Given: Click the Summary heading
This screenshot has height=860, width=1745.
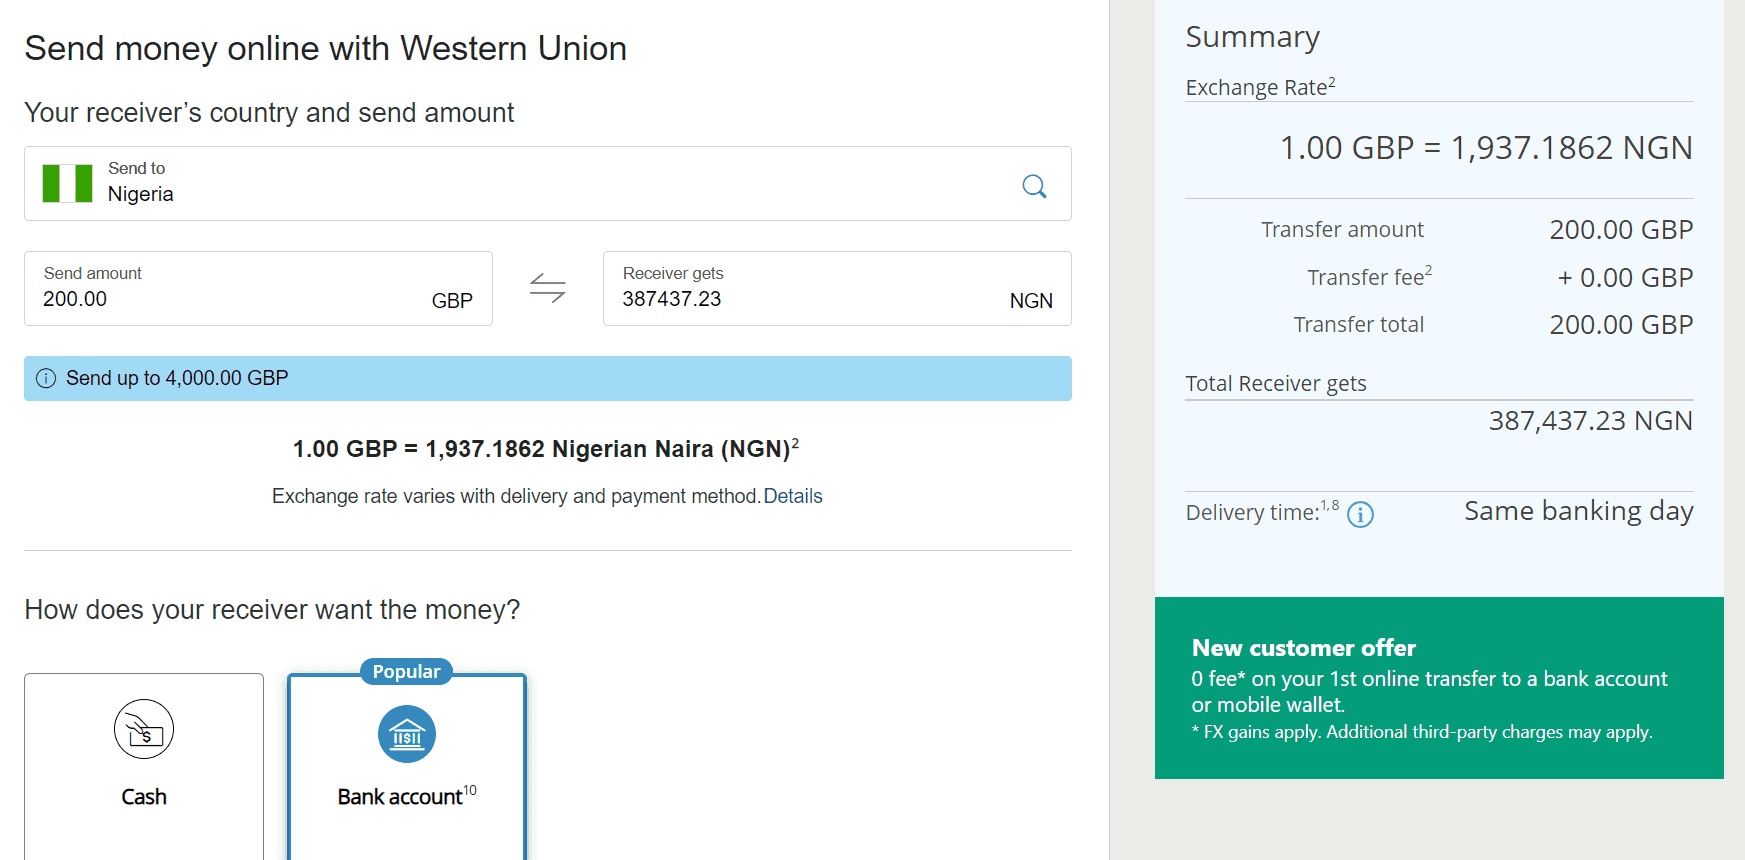Looking at the screenshot, I should coord(1252,37).
